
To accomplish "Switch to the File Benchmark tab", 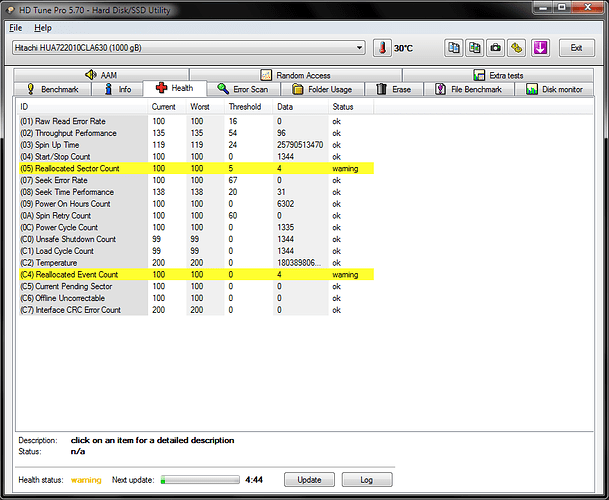I will [469, 89].
